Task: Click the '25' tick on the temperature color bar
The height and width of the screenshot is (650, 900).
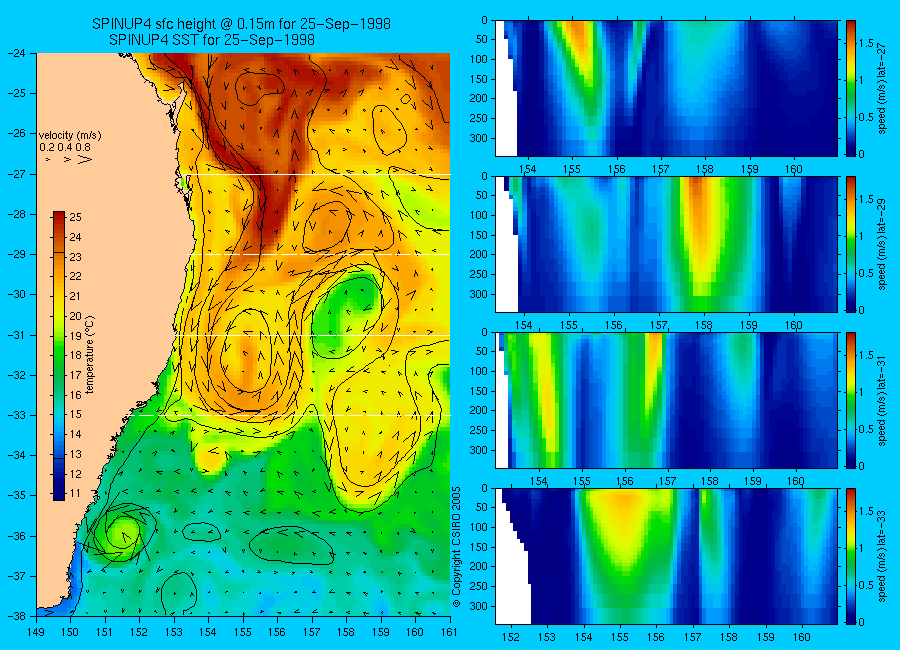Action: point(76,217)
